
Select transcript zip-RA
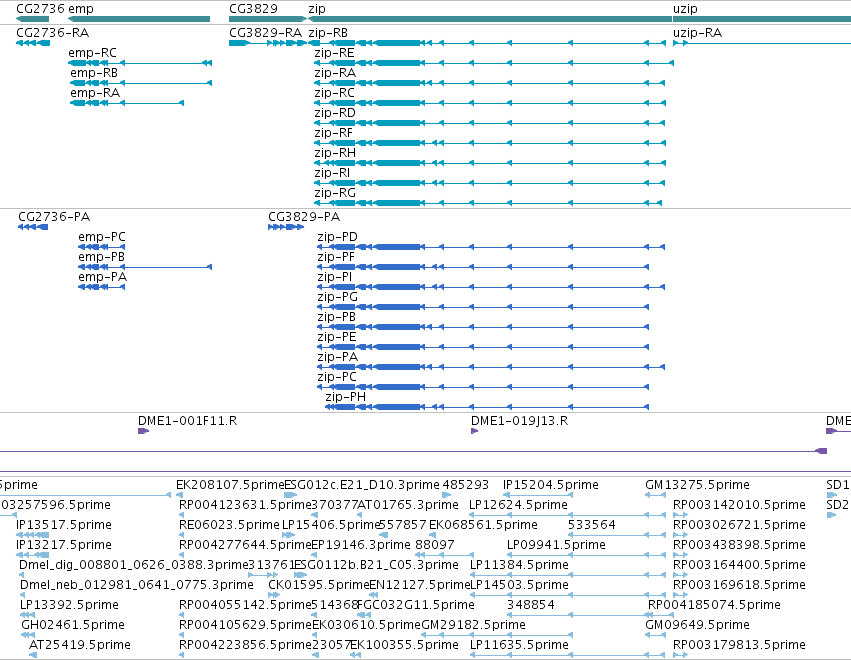tap(335, 73)
